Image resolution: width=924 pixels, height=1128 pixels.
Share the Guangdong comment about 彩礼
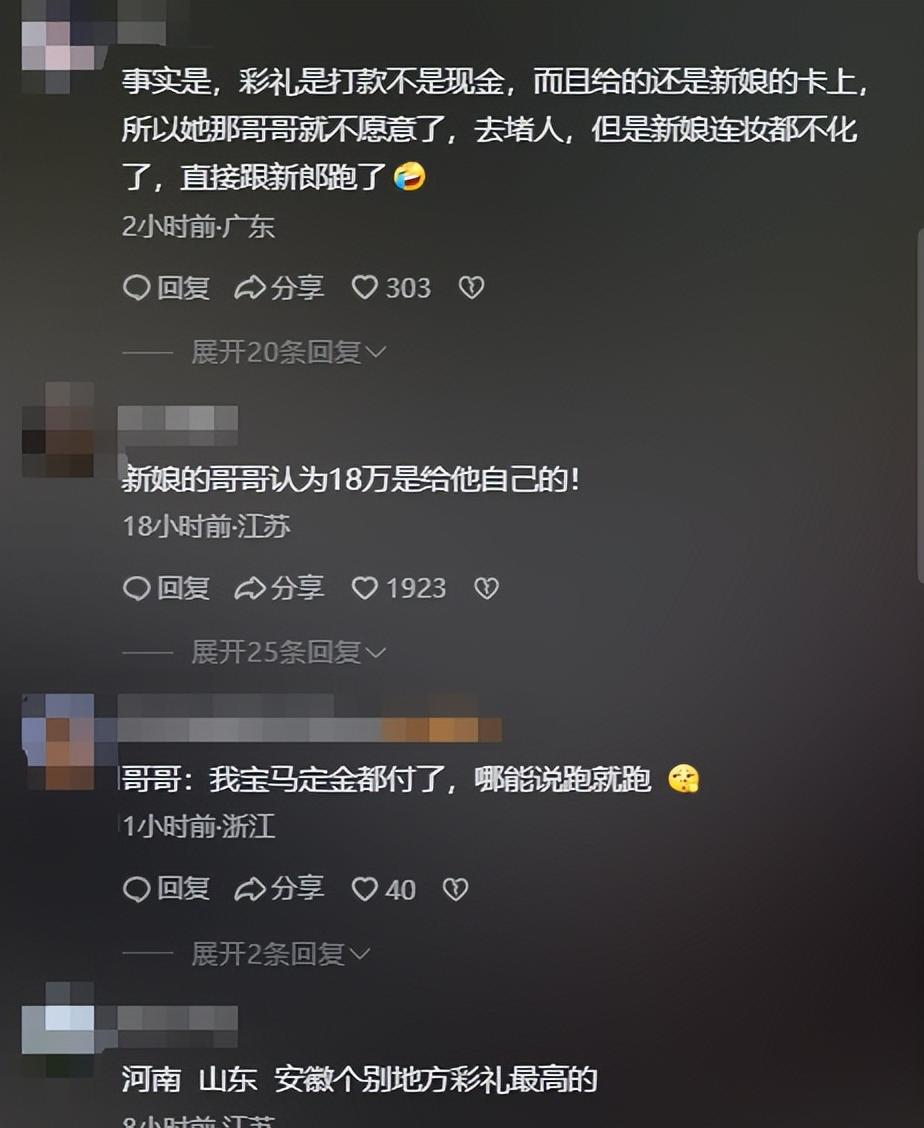279,288
